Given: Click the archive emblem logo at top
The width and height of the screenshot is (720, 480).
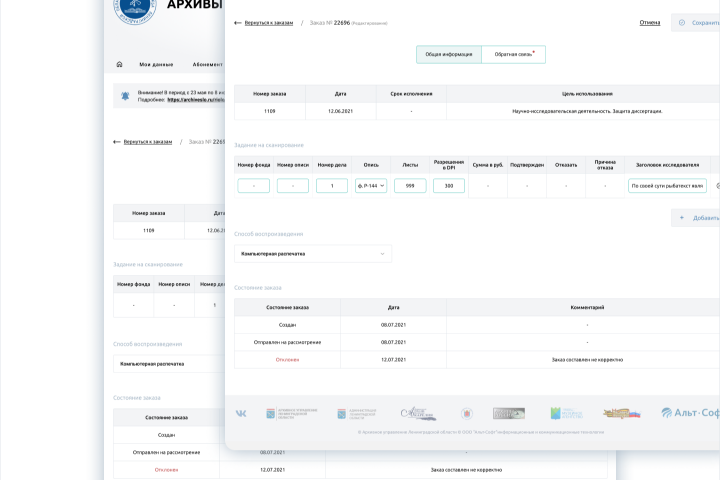Looking at the screenshot, I should tap(135, 9).
